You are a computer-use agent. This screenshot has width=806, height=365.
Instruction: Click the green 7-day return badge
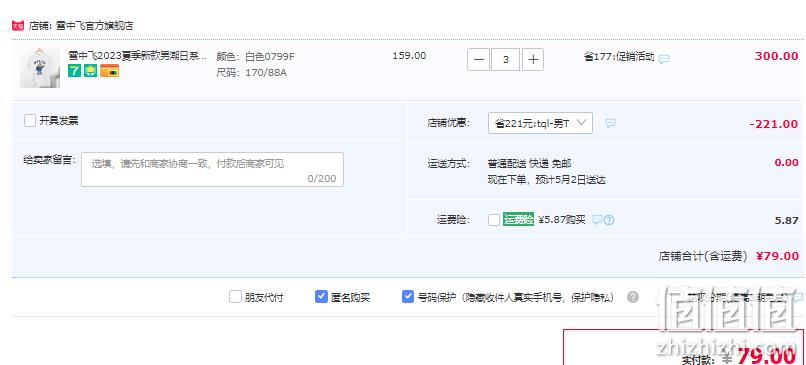pos(75,71)
